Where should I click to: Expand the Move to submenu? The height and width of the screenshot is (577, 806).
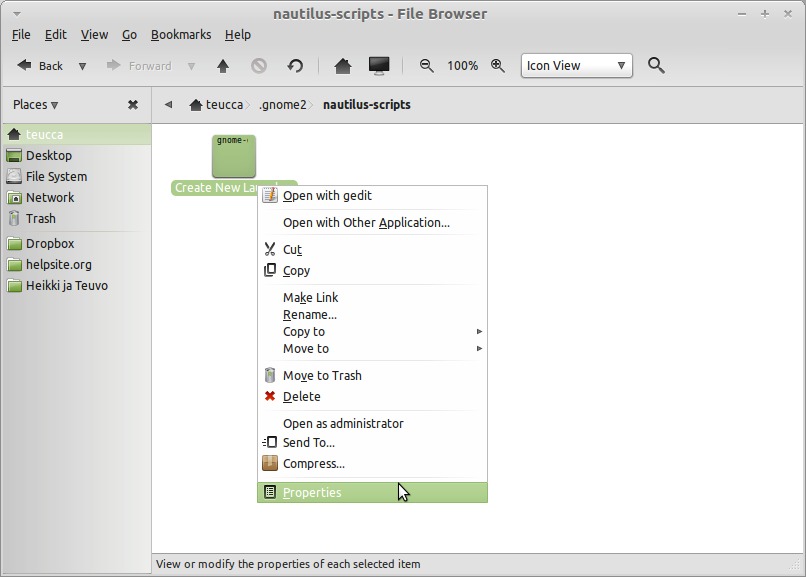[x=372, y=348]
